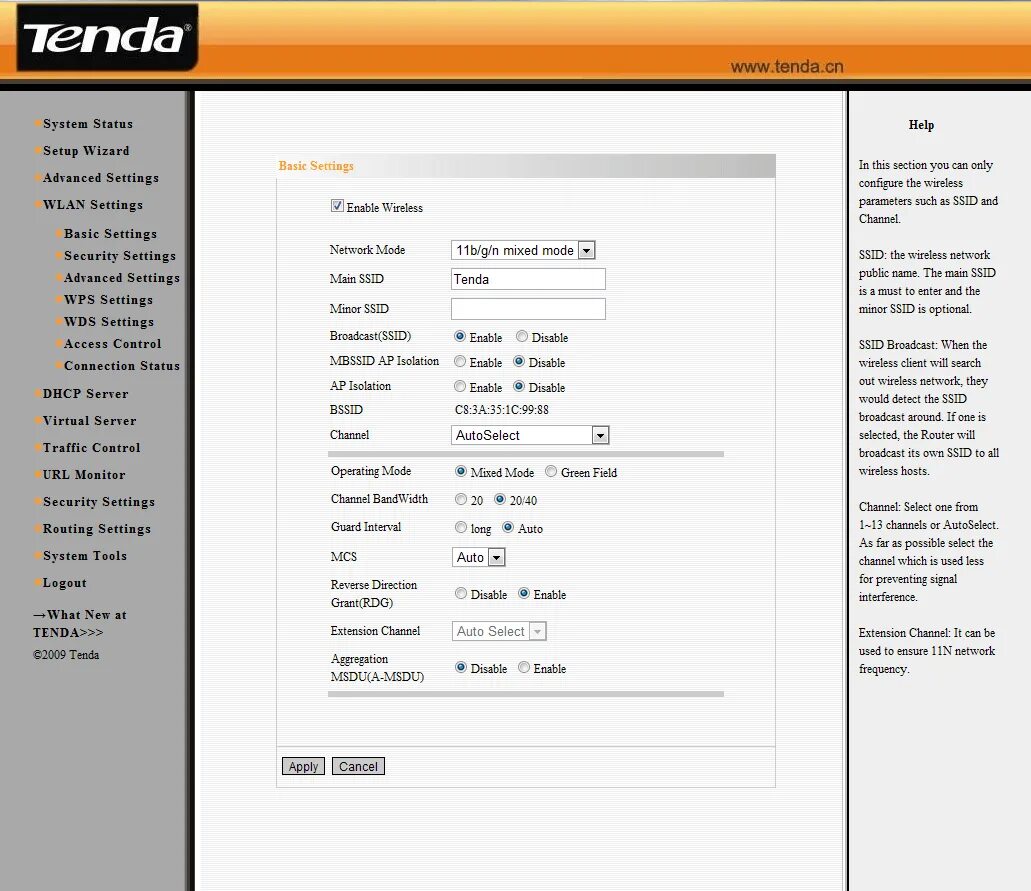1031x891 pixels.
Task: Set Channel BandWidth to 20
Action: pyautogui.click(x=461, y=499)
